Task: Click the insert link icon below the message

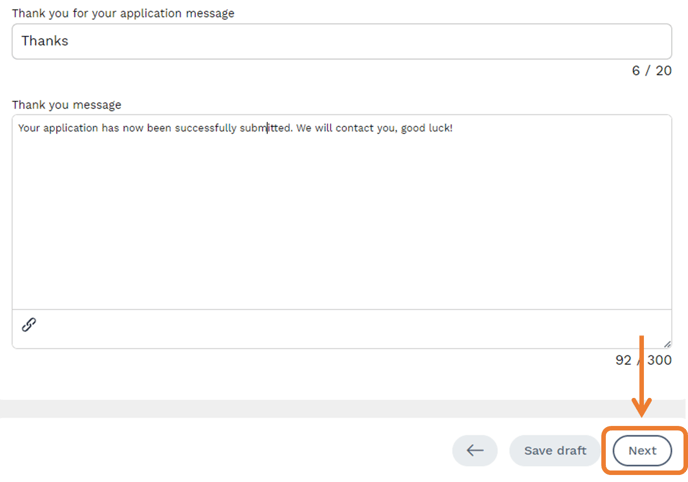Action: [x=29, y=324]
